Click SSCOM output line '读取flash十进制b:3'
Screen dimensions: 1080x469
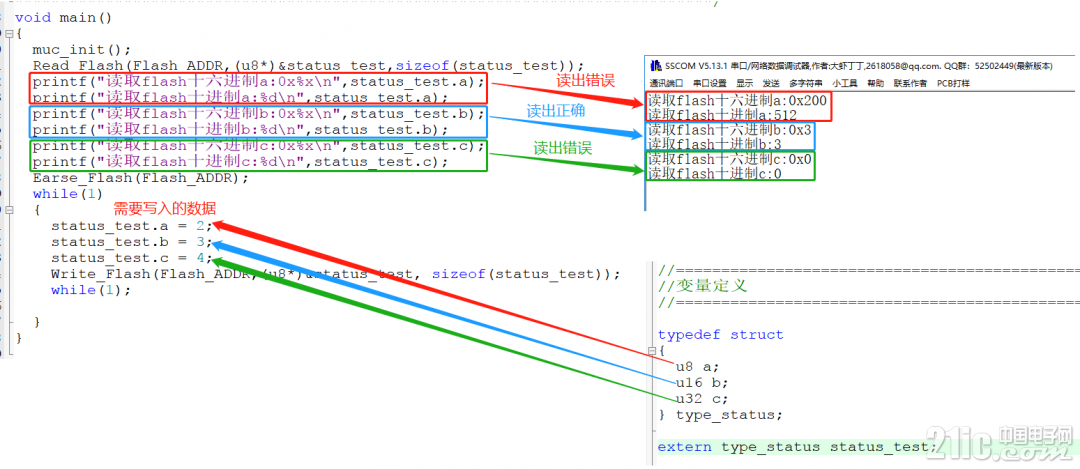click(716, 143)
